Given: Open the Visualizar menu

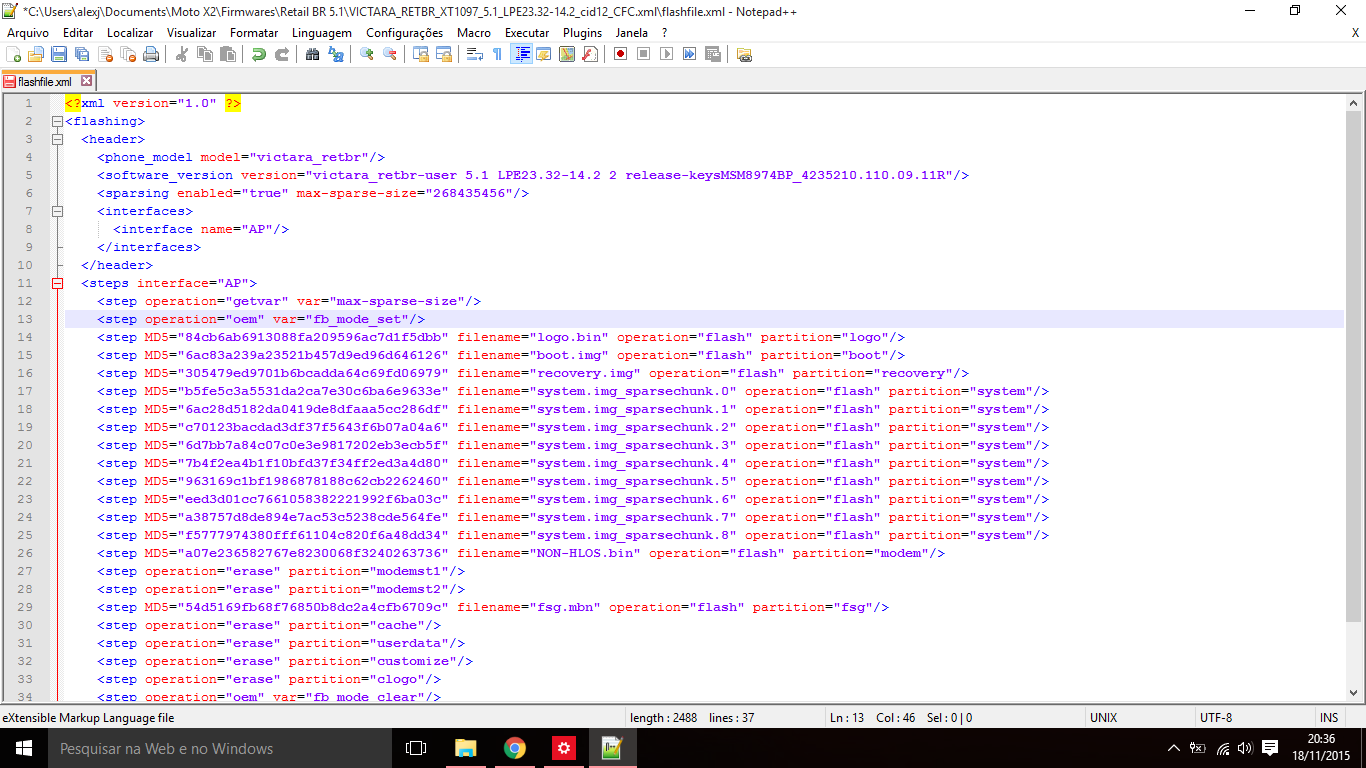Looking at the screenshot, I should 191,33.
